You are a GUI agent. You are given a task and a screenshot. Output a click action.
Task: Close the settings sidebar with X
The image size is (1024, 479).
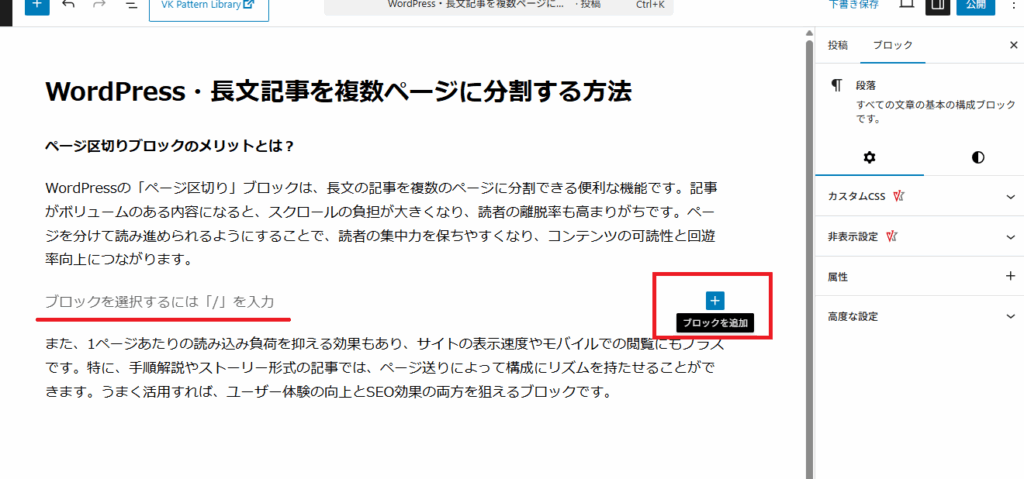pos(1013,45)
